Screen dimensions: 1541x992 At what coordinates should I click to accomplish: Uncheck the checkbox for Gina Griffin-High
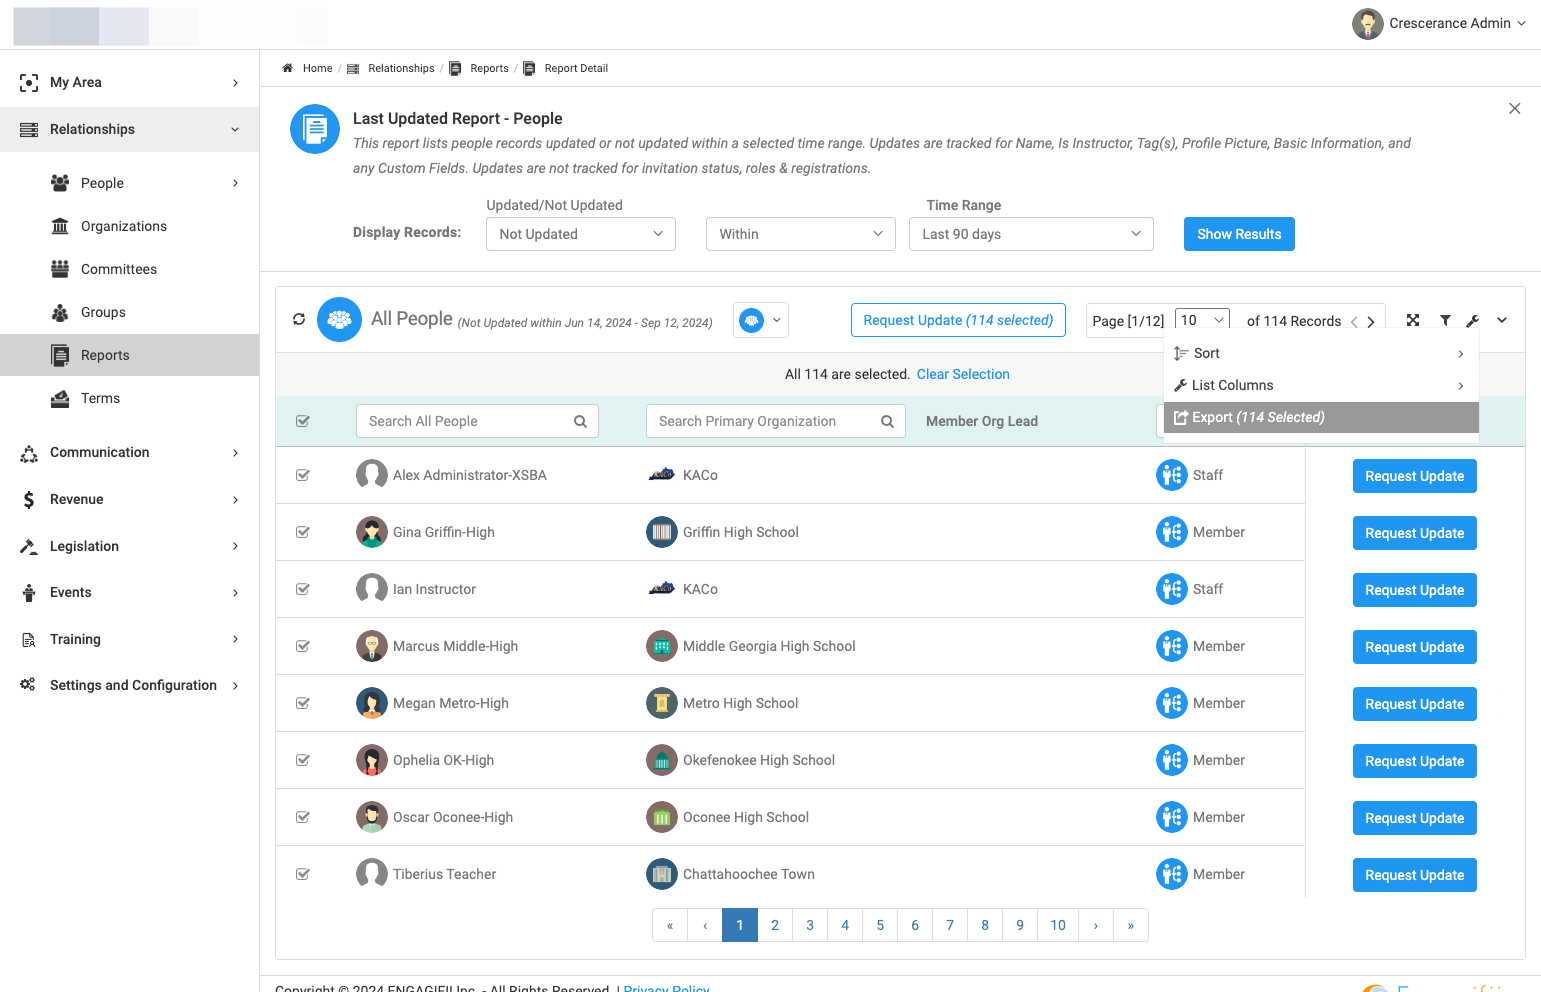(x=303, y=533)
